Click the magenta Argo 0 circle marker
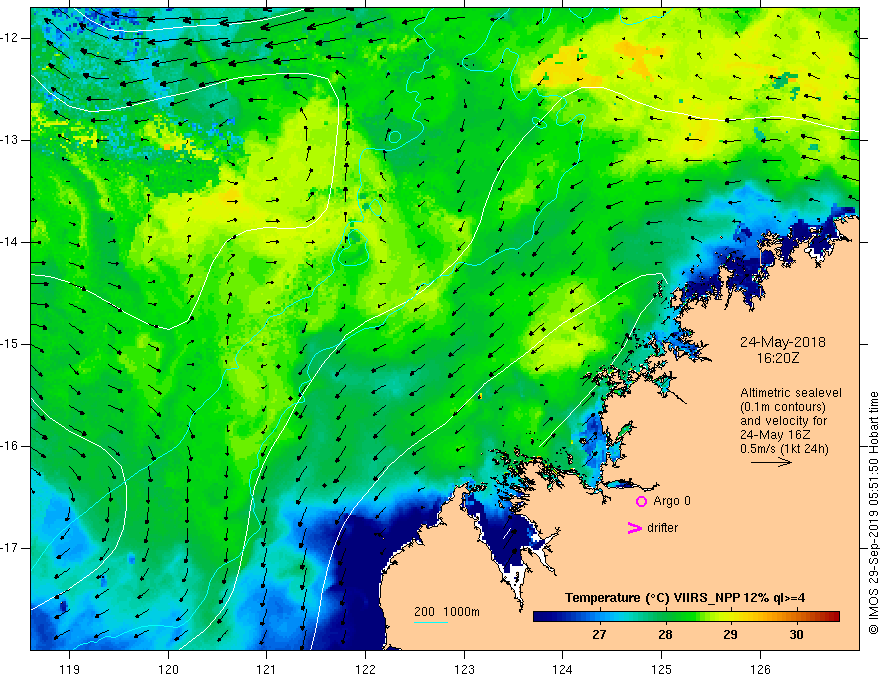The image size is (880, 680). (641, 502)
